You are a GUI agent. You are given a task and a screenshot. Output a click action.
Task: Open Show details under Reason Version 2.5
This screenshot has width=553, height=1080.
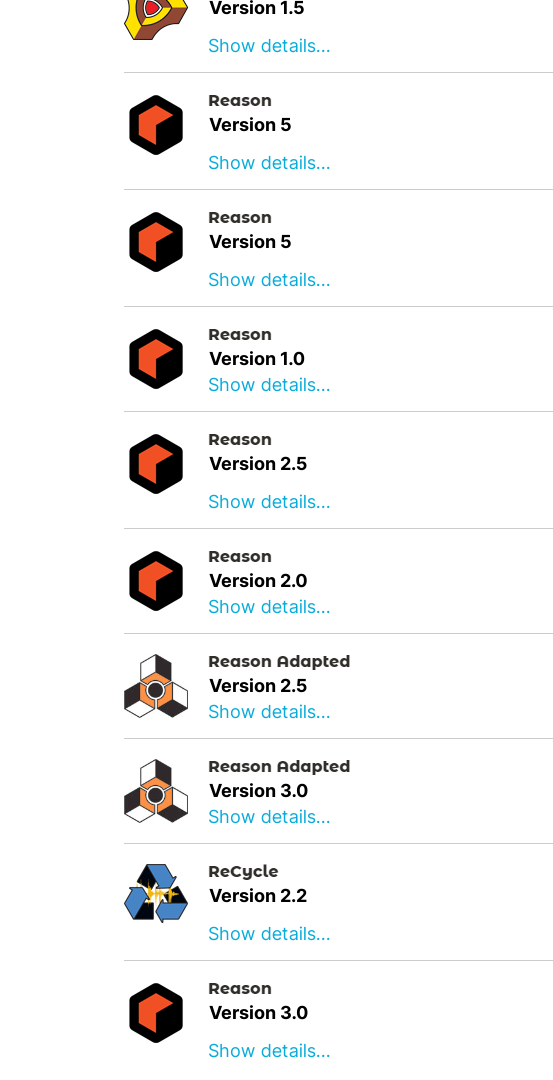[x=269, y=501]
